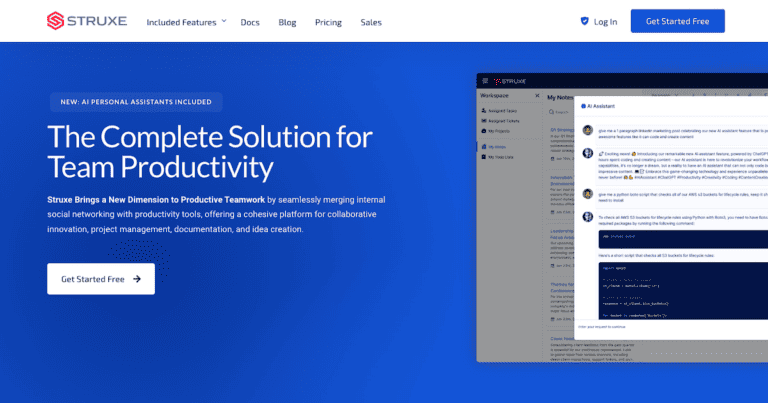Click the AI Assistant icon in chat header
Image resolution: width=768 pixels, height=403 pixels.
(581, 104)
